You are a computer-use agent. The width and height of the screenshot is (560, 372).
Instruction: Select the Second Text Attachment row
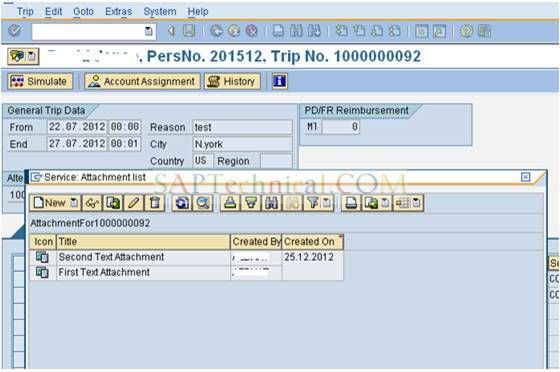pyautogui.click(x=186, y=257)
